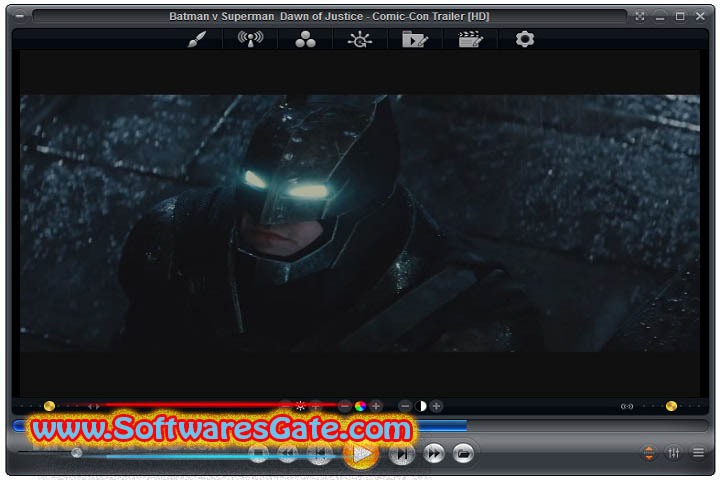Fast forward the video
Viewport: 720px width, 480px height.
(x=434, y=454)
